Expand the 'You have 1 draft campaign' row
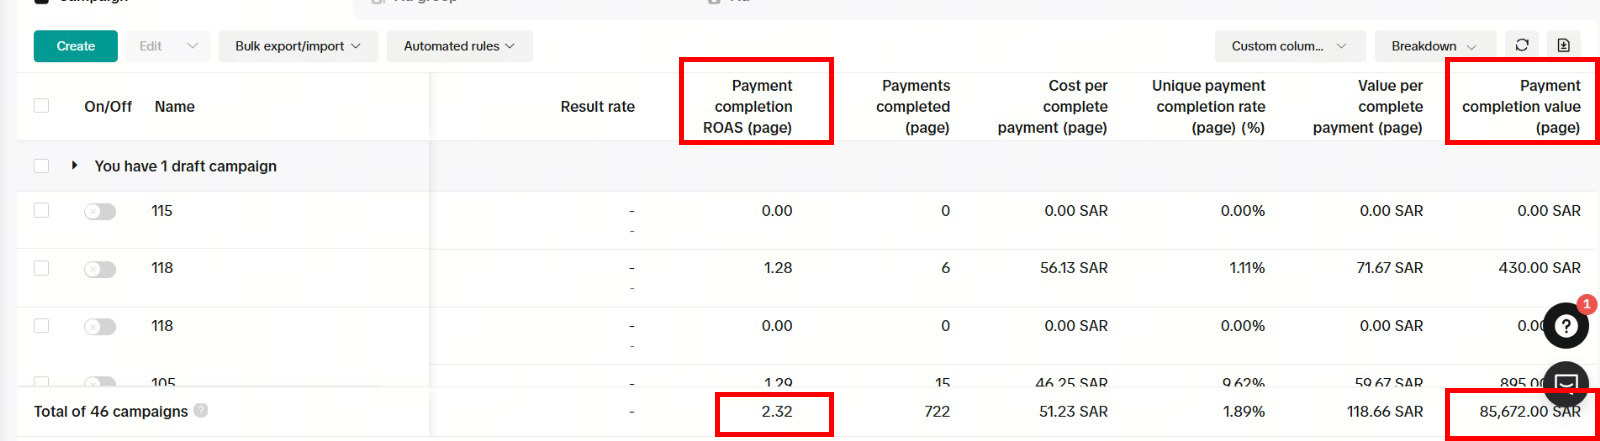Image resolution: width=1600 pixels, height=441 pixels. pos(74,166)
